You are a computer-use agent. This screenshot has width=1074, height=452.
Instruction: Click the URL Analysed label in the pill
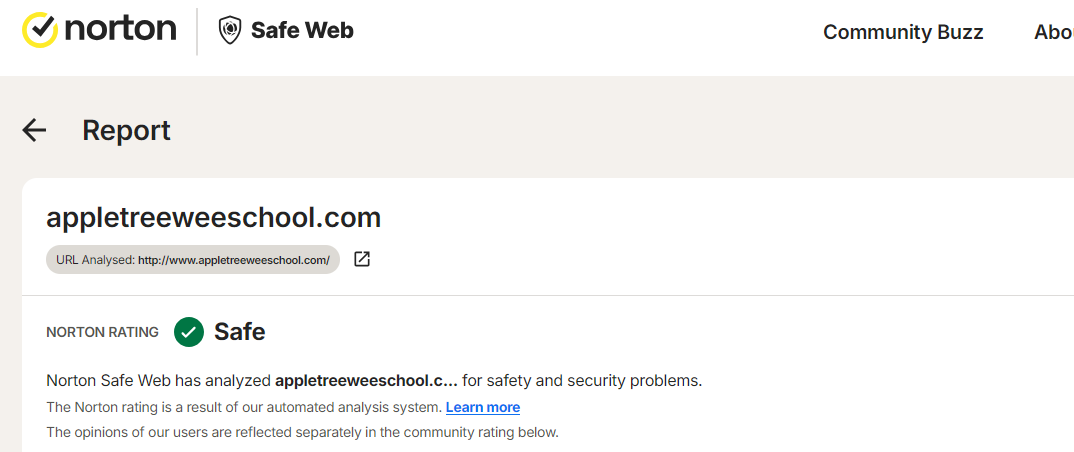[95, 260]
